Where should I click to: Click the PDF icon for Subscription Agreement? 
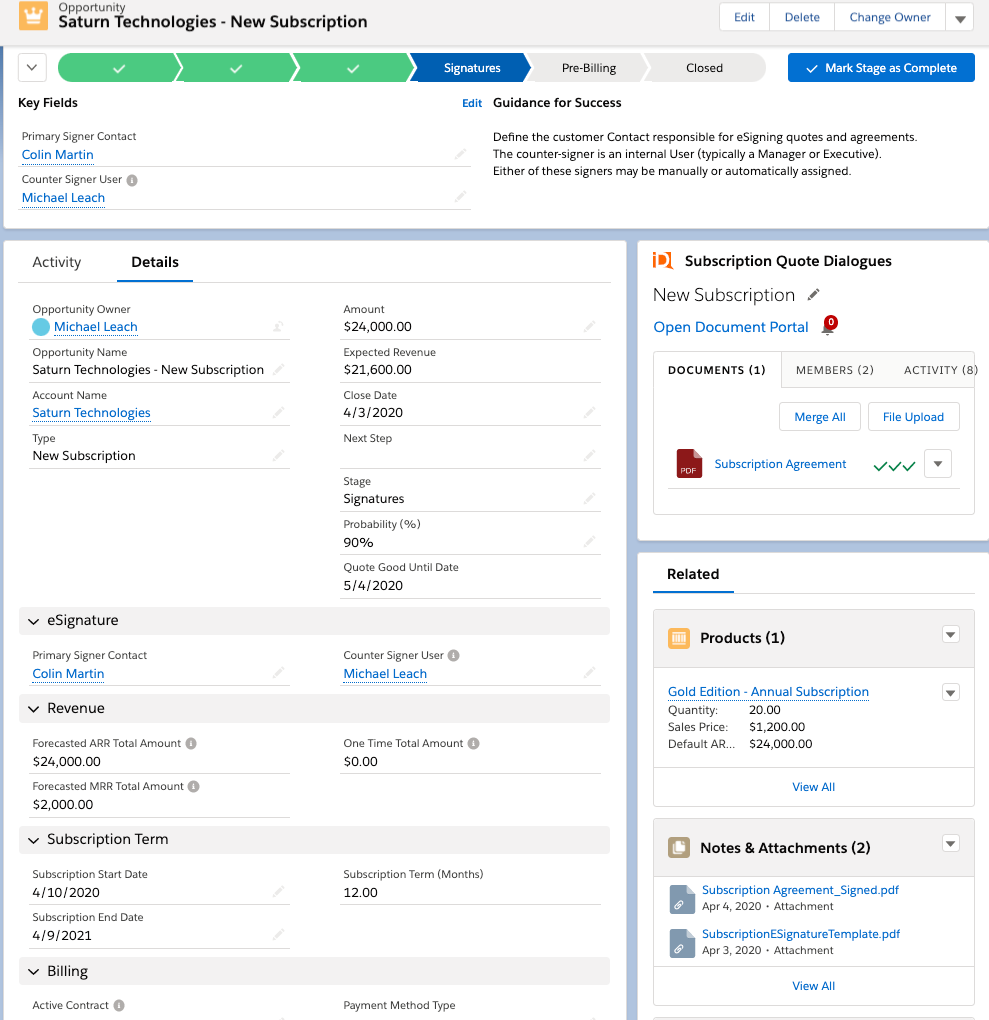point(689,464)
